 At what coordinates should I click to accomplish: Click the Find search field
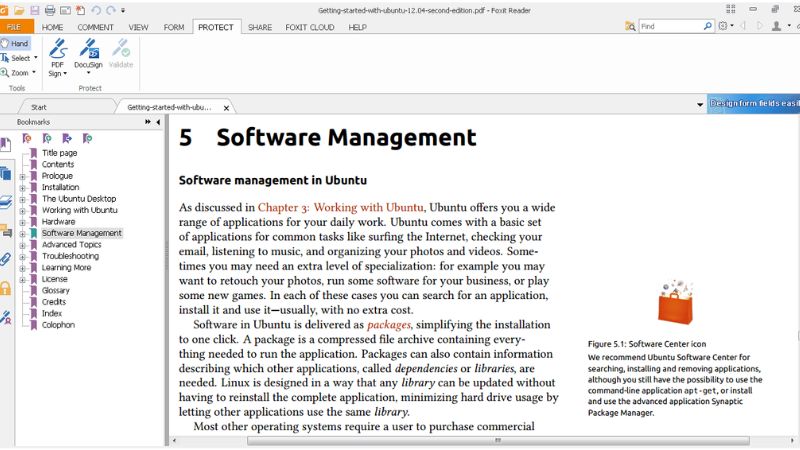point(673,26)
